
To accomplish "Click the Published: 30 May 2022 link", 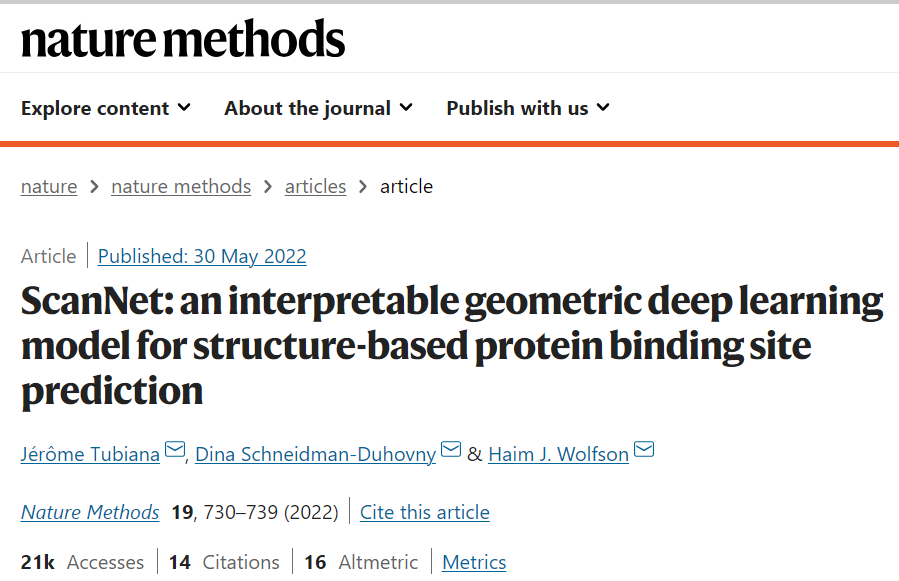I will pyautogui.click(x=202, y=256).
